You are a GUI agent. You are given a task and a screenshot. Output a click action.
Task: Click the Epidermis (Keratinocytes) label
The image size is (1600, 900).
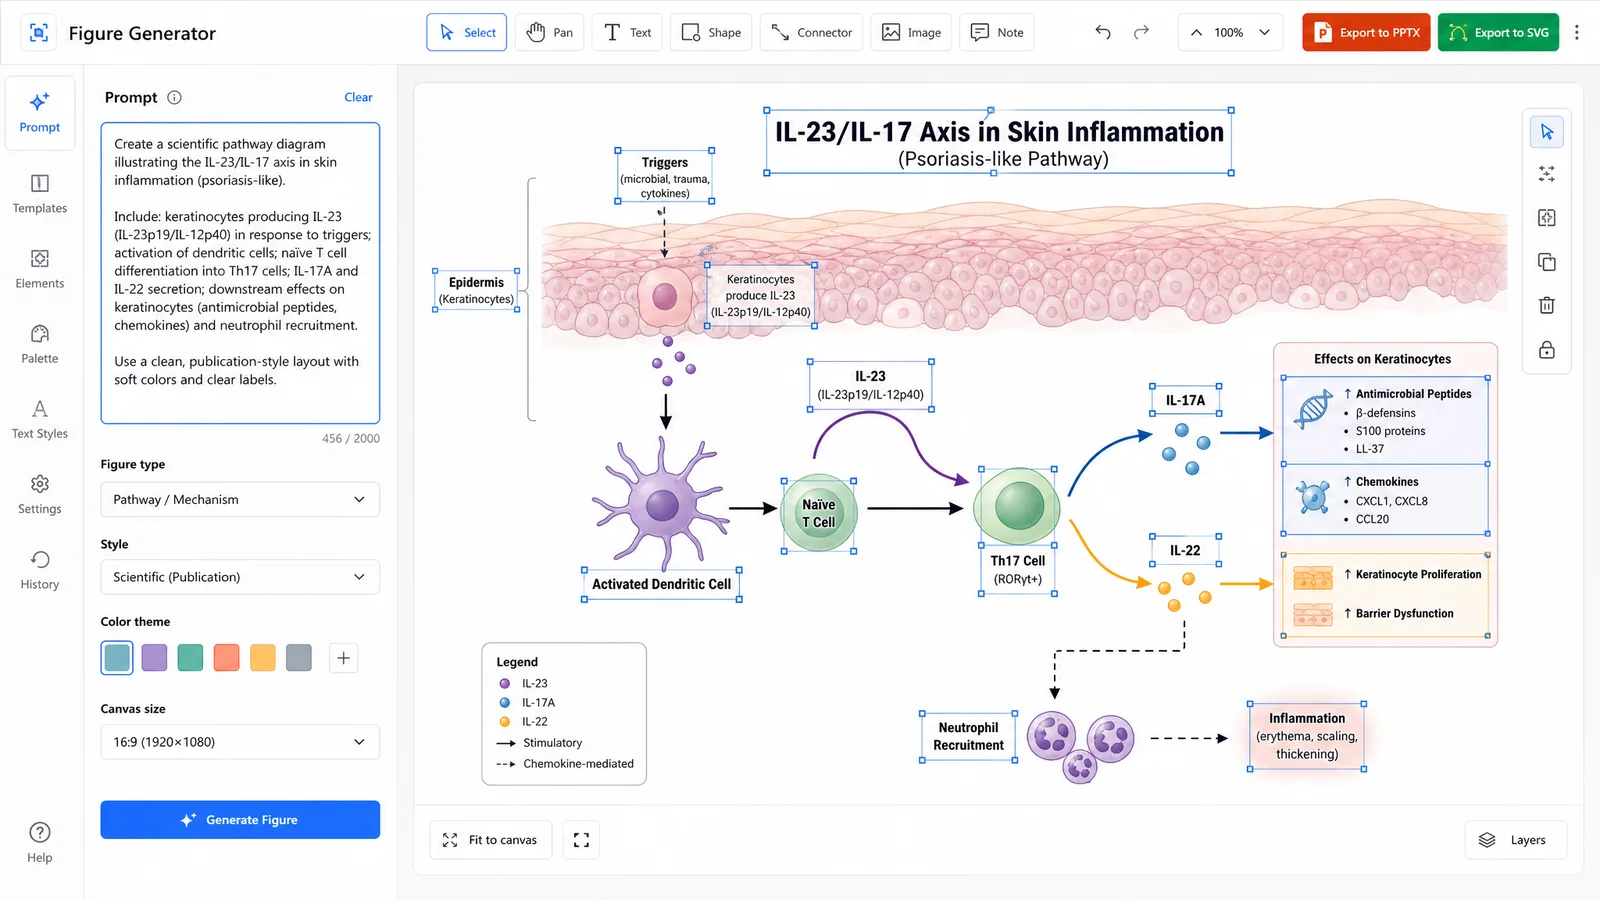(x=476, y=290)
